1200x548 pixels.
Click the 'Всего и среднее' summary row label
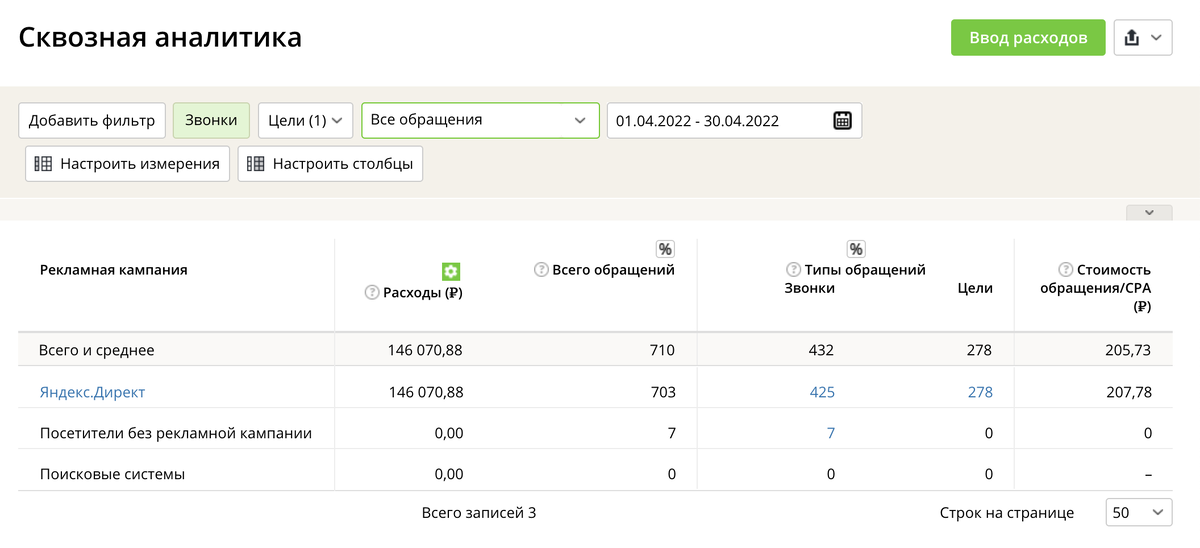pos(97,350)
